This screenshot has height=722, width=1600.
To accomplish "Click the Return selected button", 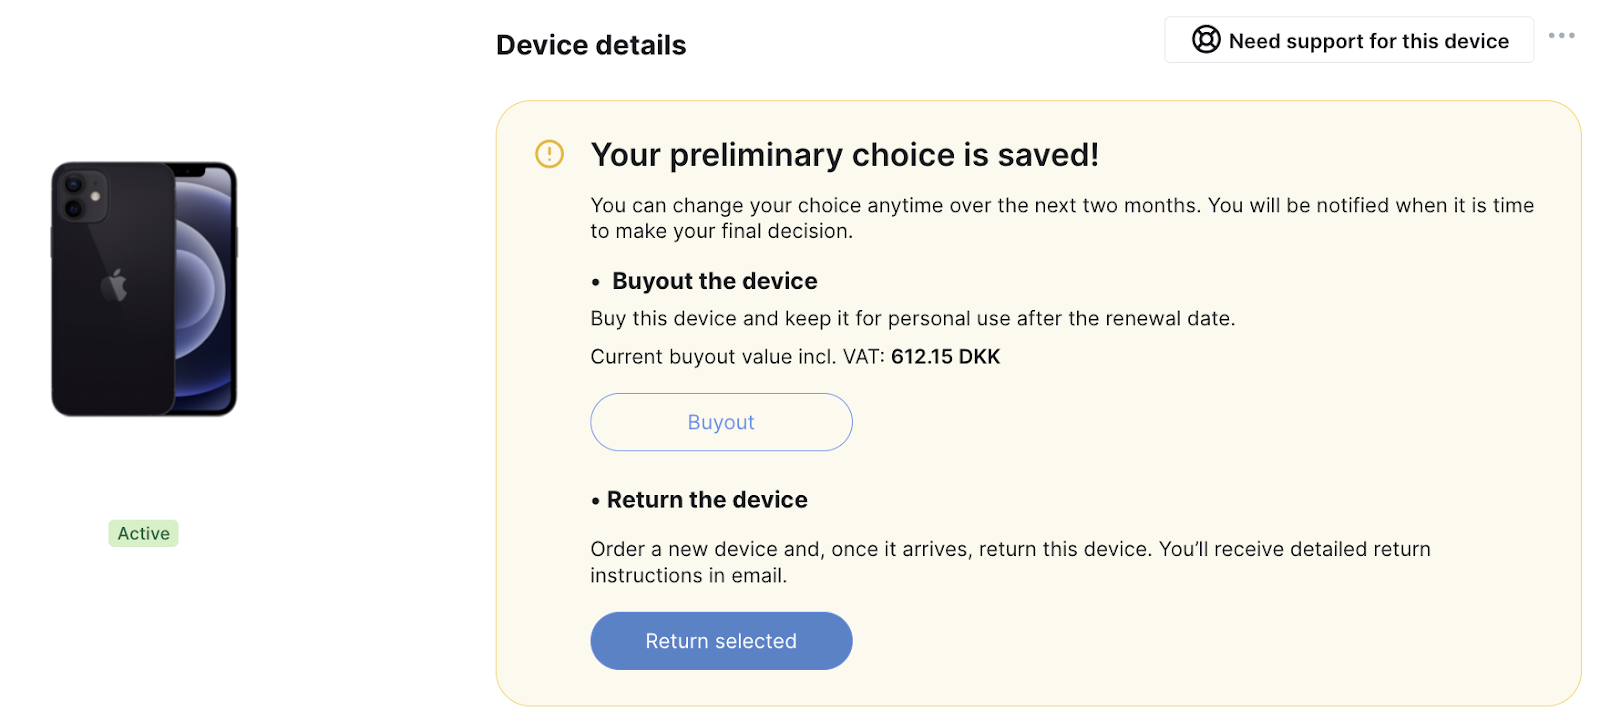I will [x=721, y=641].
